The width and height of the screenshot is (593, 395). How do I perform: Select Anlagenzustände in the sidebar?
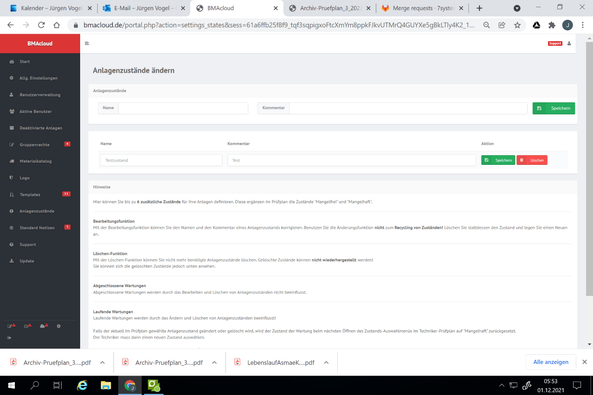point(37,211)
